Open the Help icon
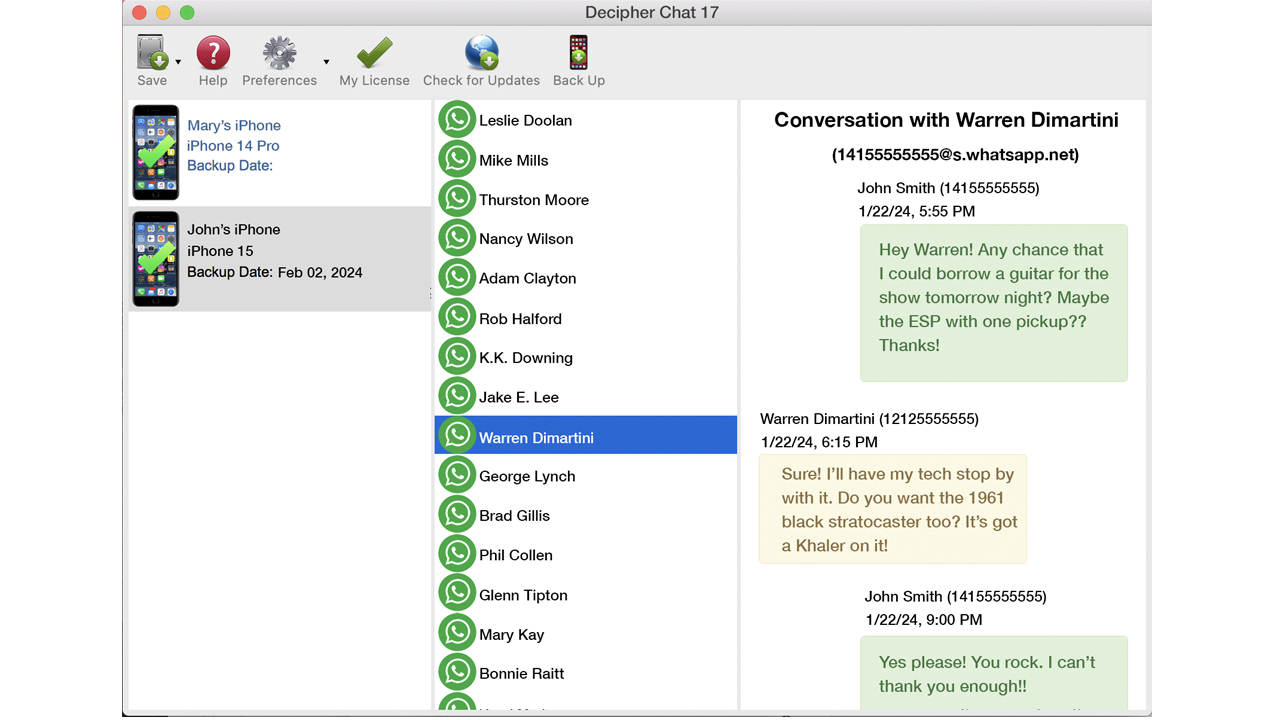 [213, 52]
